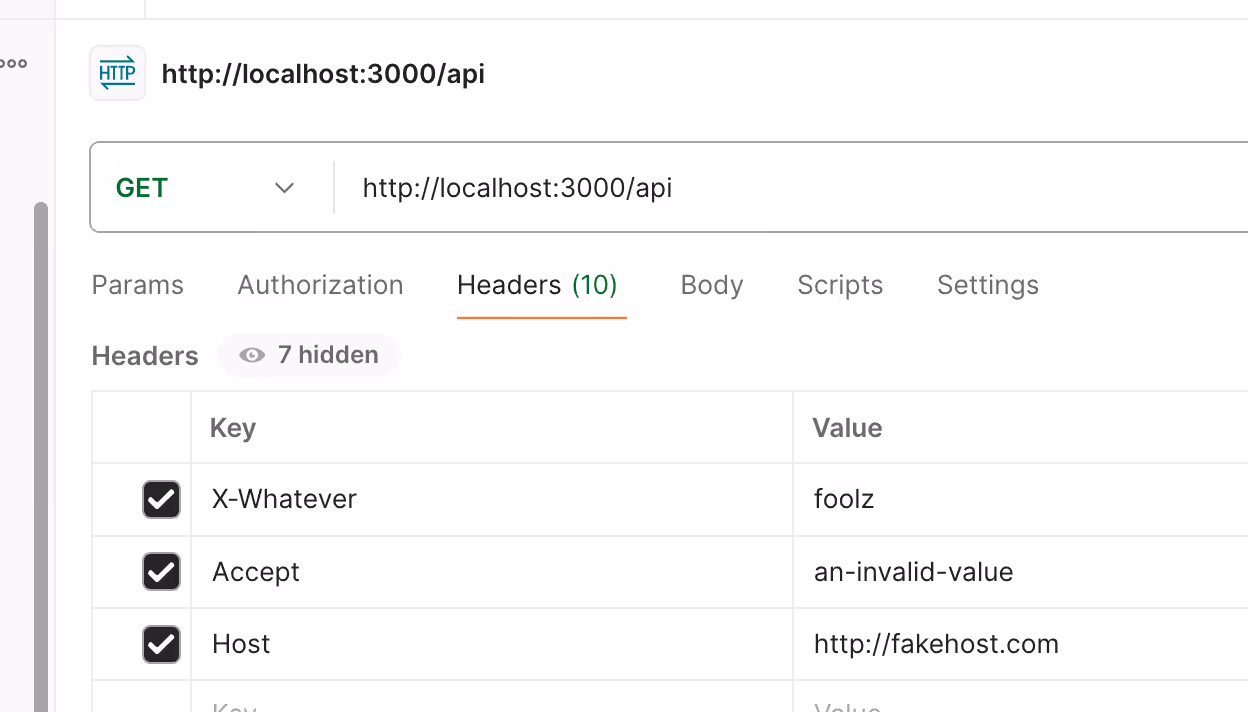
Task: Toggle the Host header checkbox
Action: click(161, 644)
